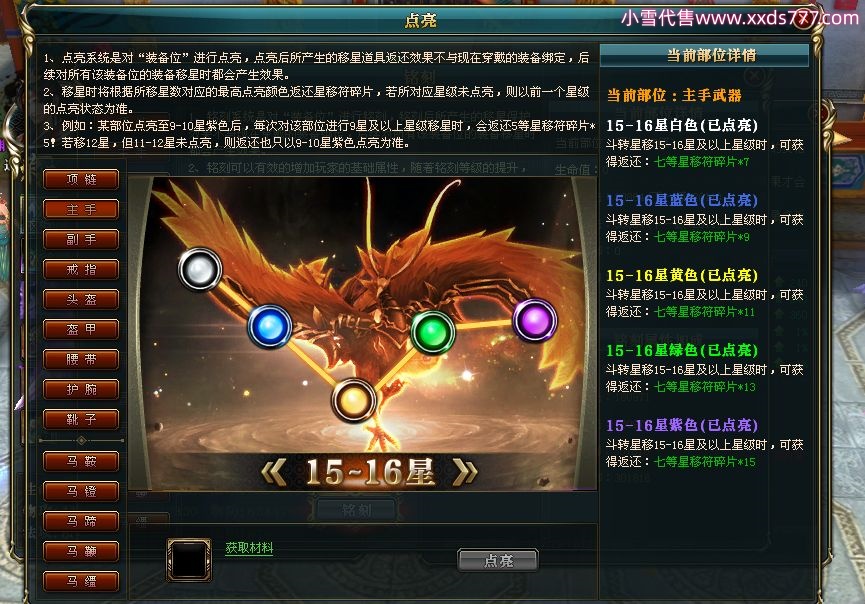Select the green orb node
Image resolution: width=865 pixels, height=604 pixels.
433,333
